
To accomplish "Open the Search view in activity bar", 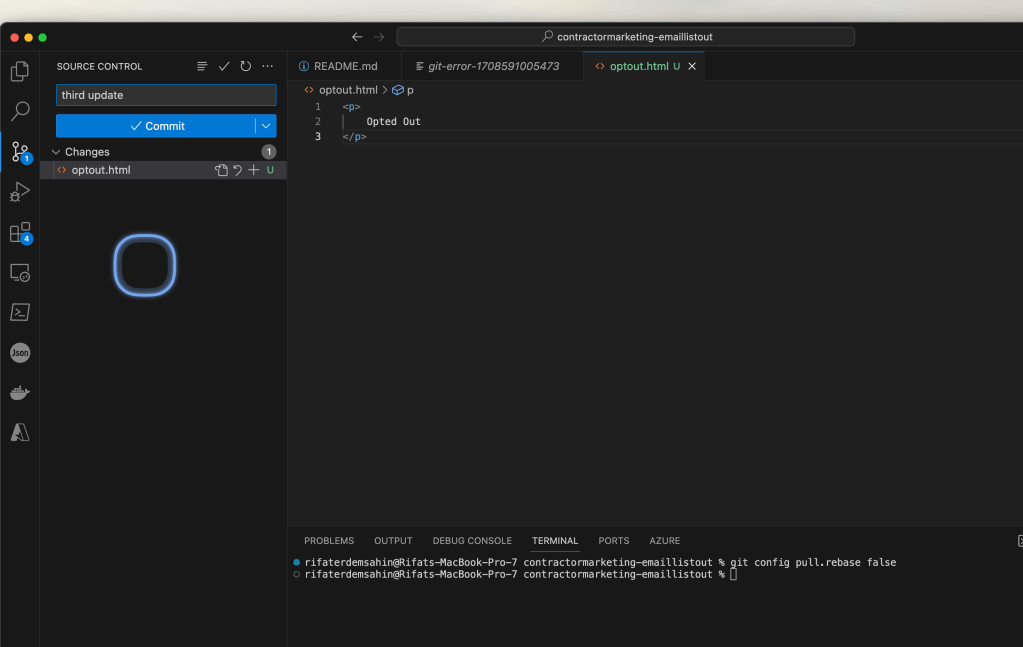I will (20, 111).
